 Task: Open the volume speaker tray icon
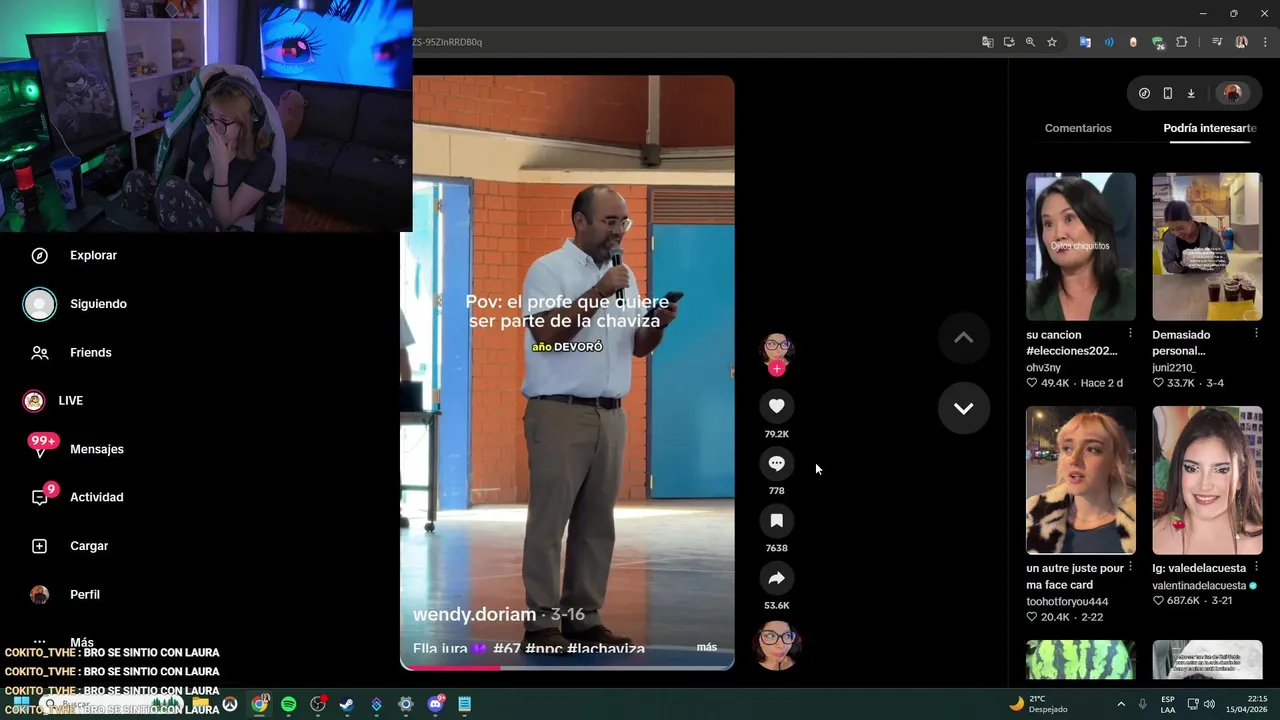coord(1209,704)
